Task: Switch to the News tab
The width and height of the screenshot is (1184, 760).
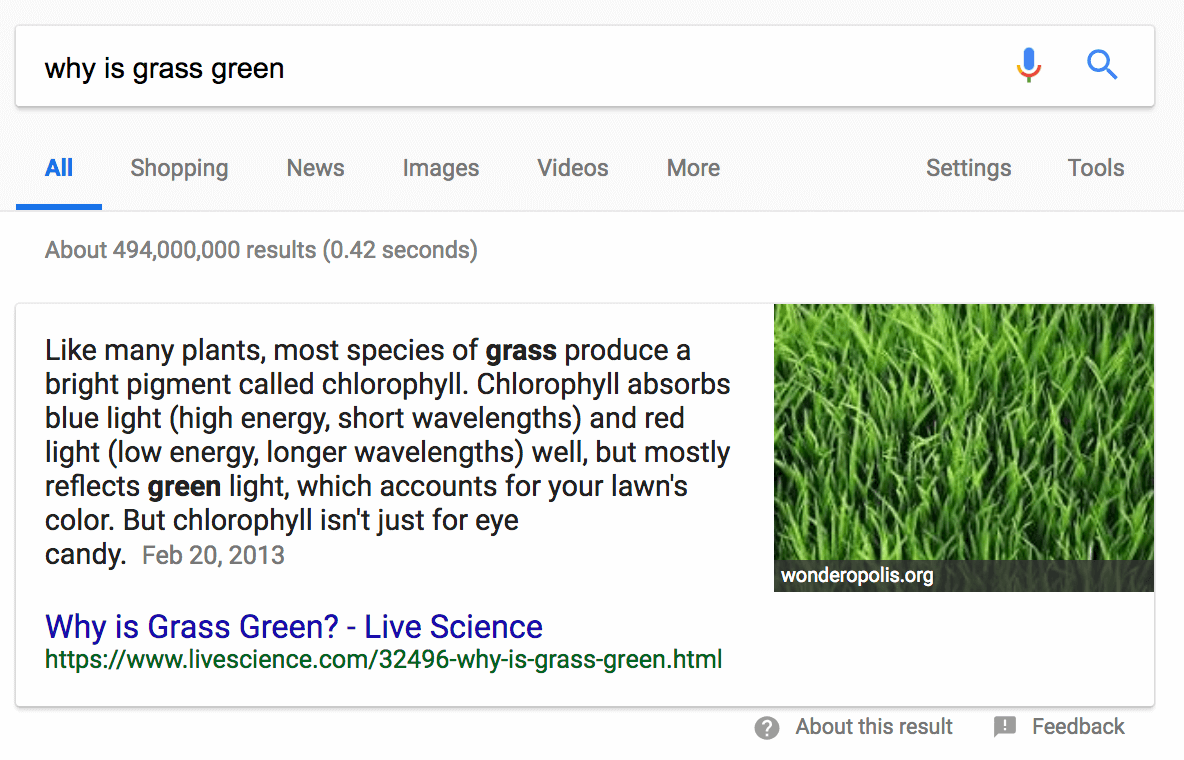Action: (x=315, y=168)
